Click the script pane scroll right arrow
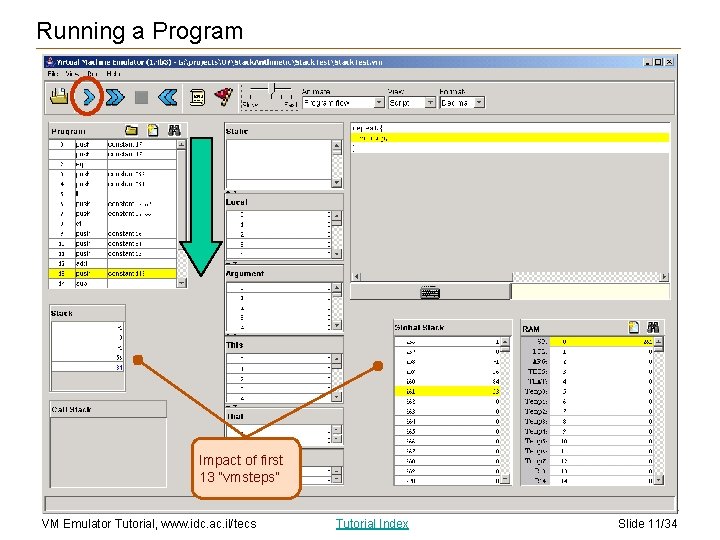The width and height of the screenshot is (720, 540). (664, 276)
